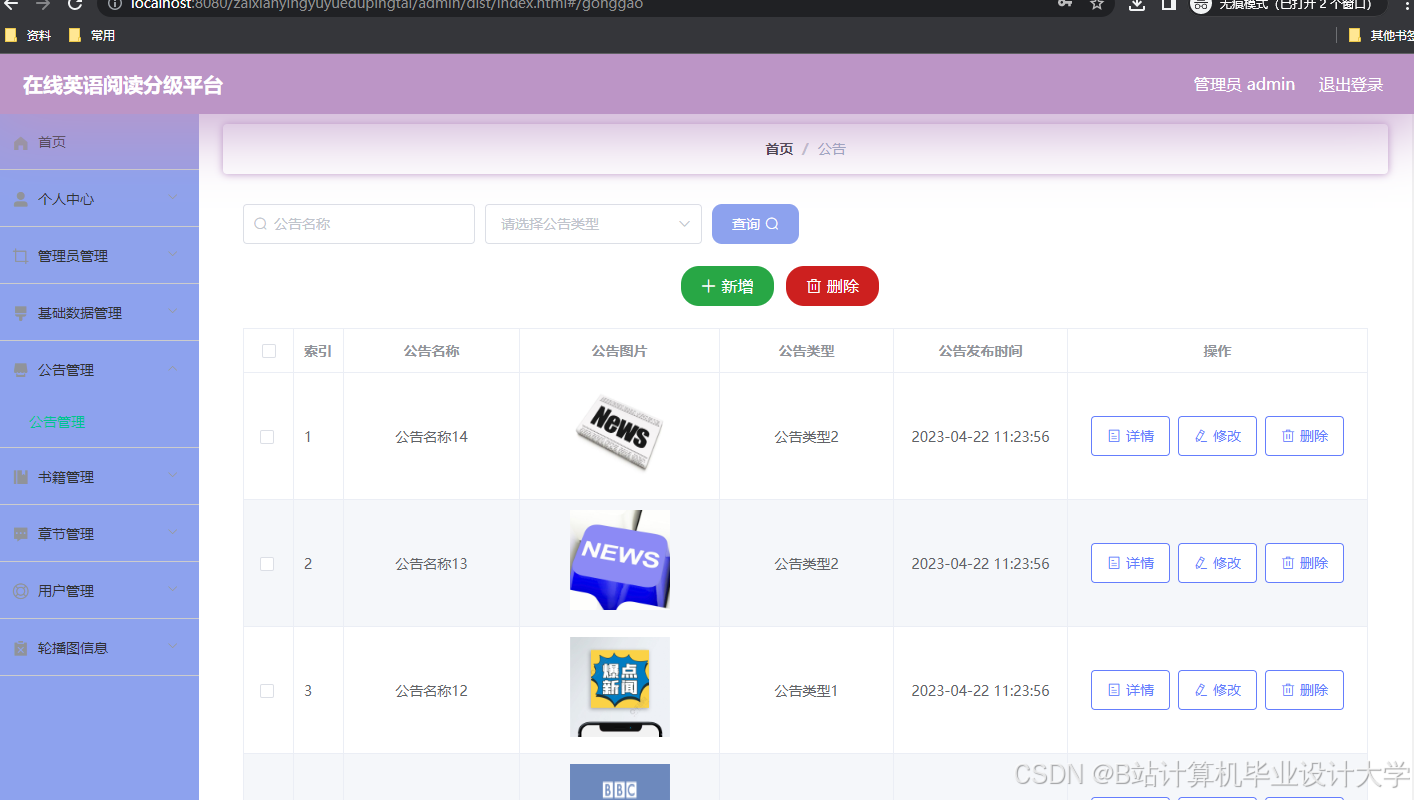
Task: Click the search icon in 公告名称 field
Action: pos(261,224)
